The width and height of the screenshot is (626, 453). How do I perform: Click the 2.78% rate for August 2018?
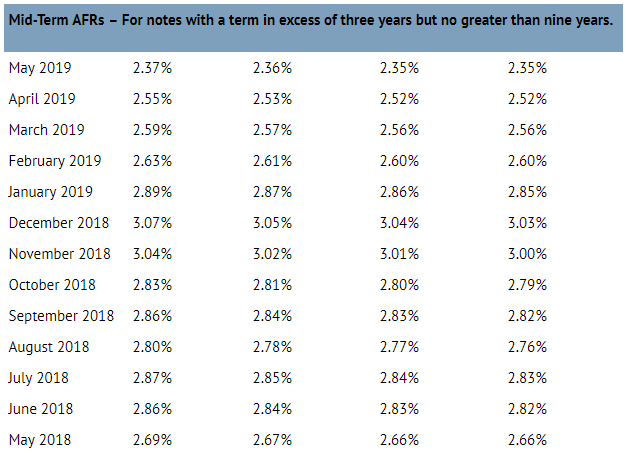(272, 347)
